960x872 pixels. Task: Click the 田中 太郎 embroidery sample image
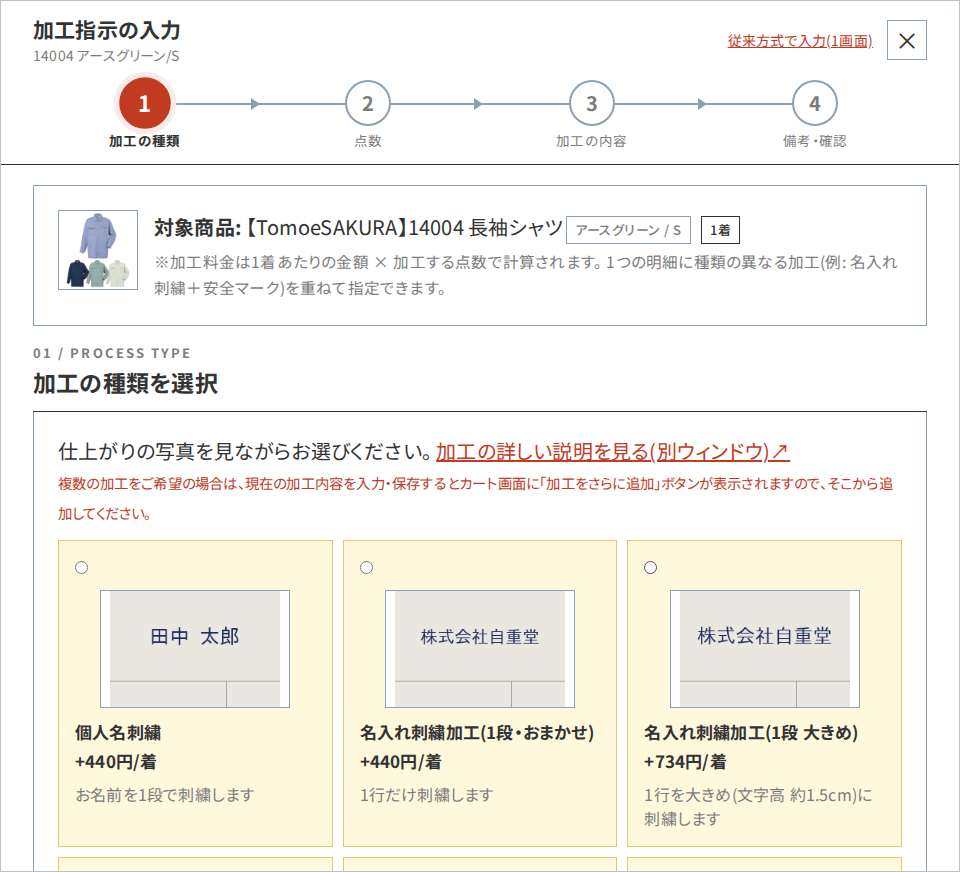(x=195, y=649)
